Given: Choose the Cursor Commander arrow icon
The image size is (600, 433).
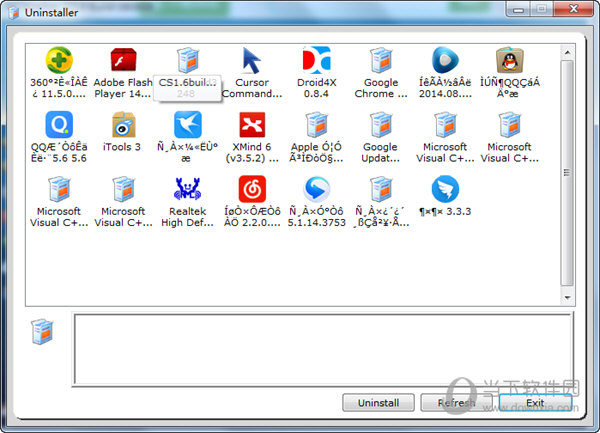Looking at the screenshot, I should coord(252,60).
